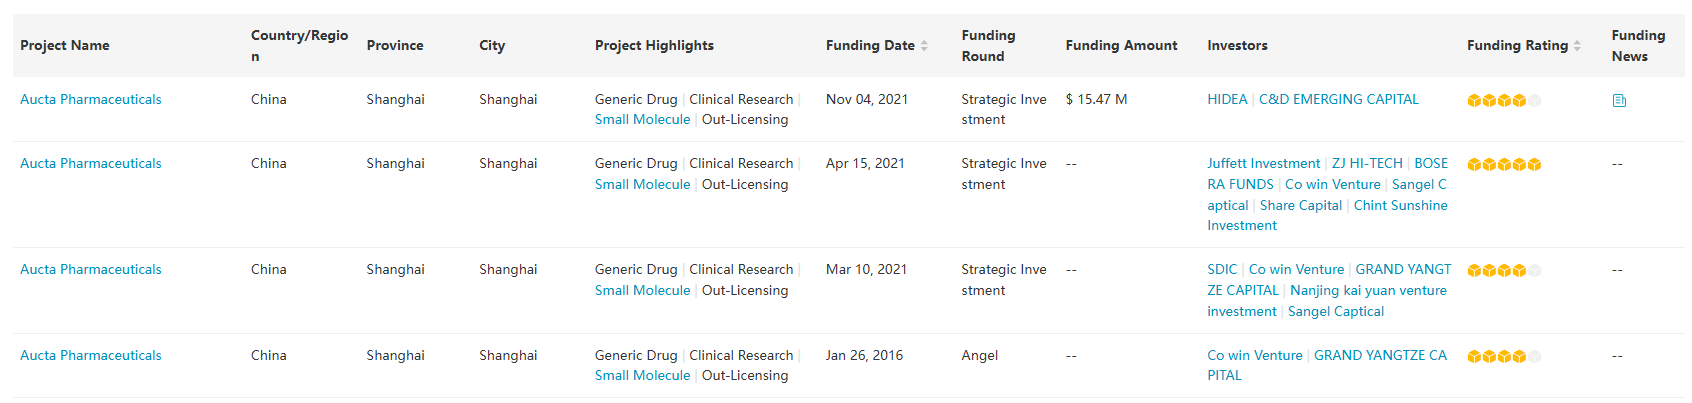Screen dimensions: 1692x403
Task: Open Aucta Pharmaceuticals link in the Angel row
Action: (x=91, y=355)
